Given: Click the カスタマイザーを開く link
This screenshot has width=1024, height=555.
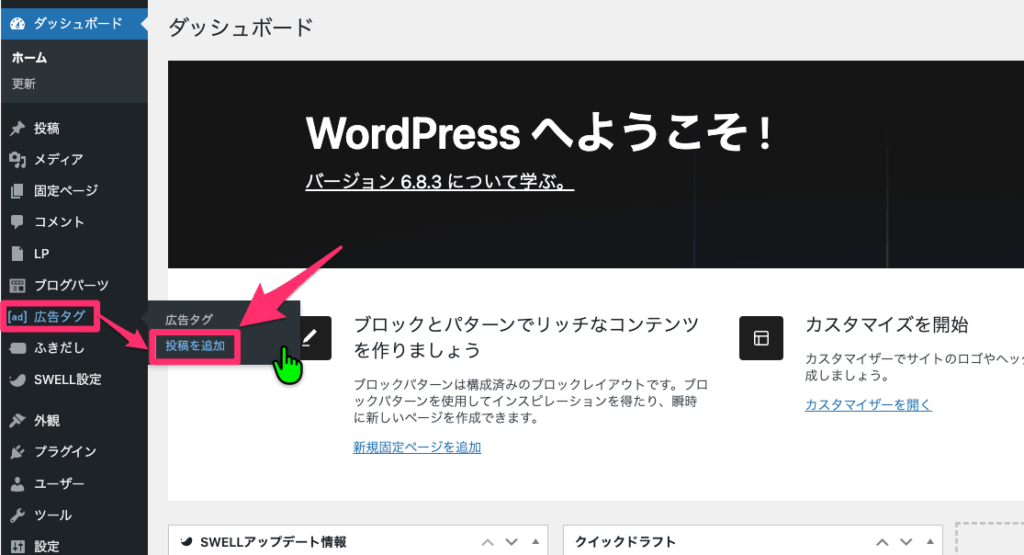Looking at the screenshot, I should click(x=868, y=405).
